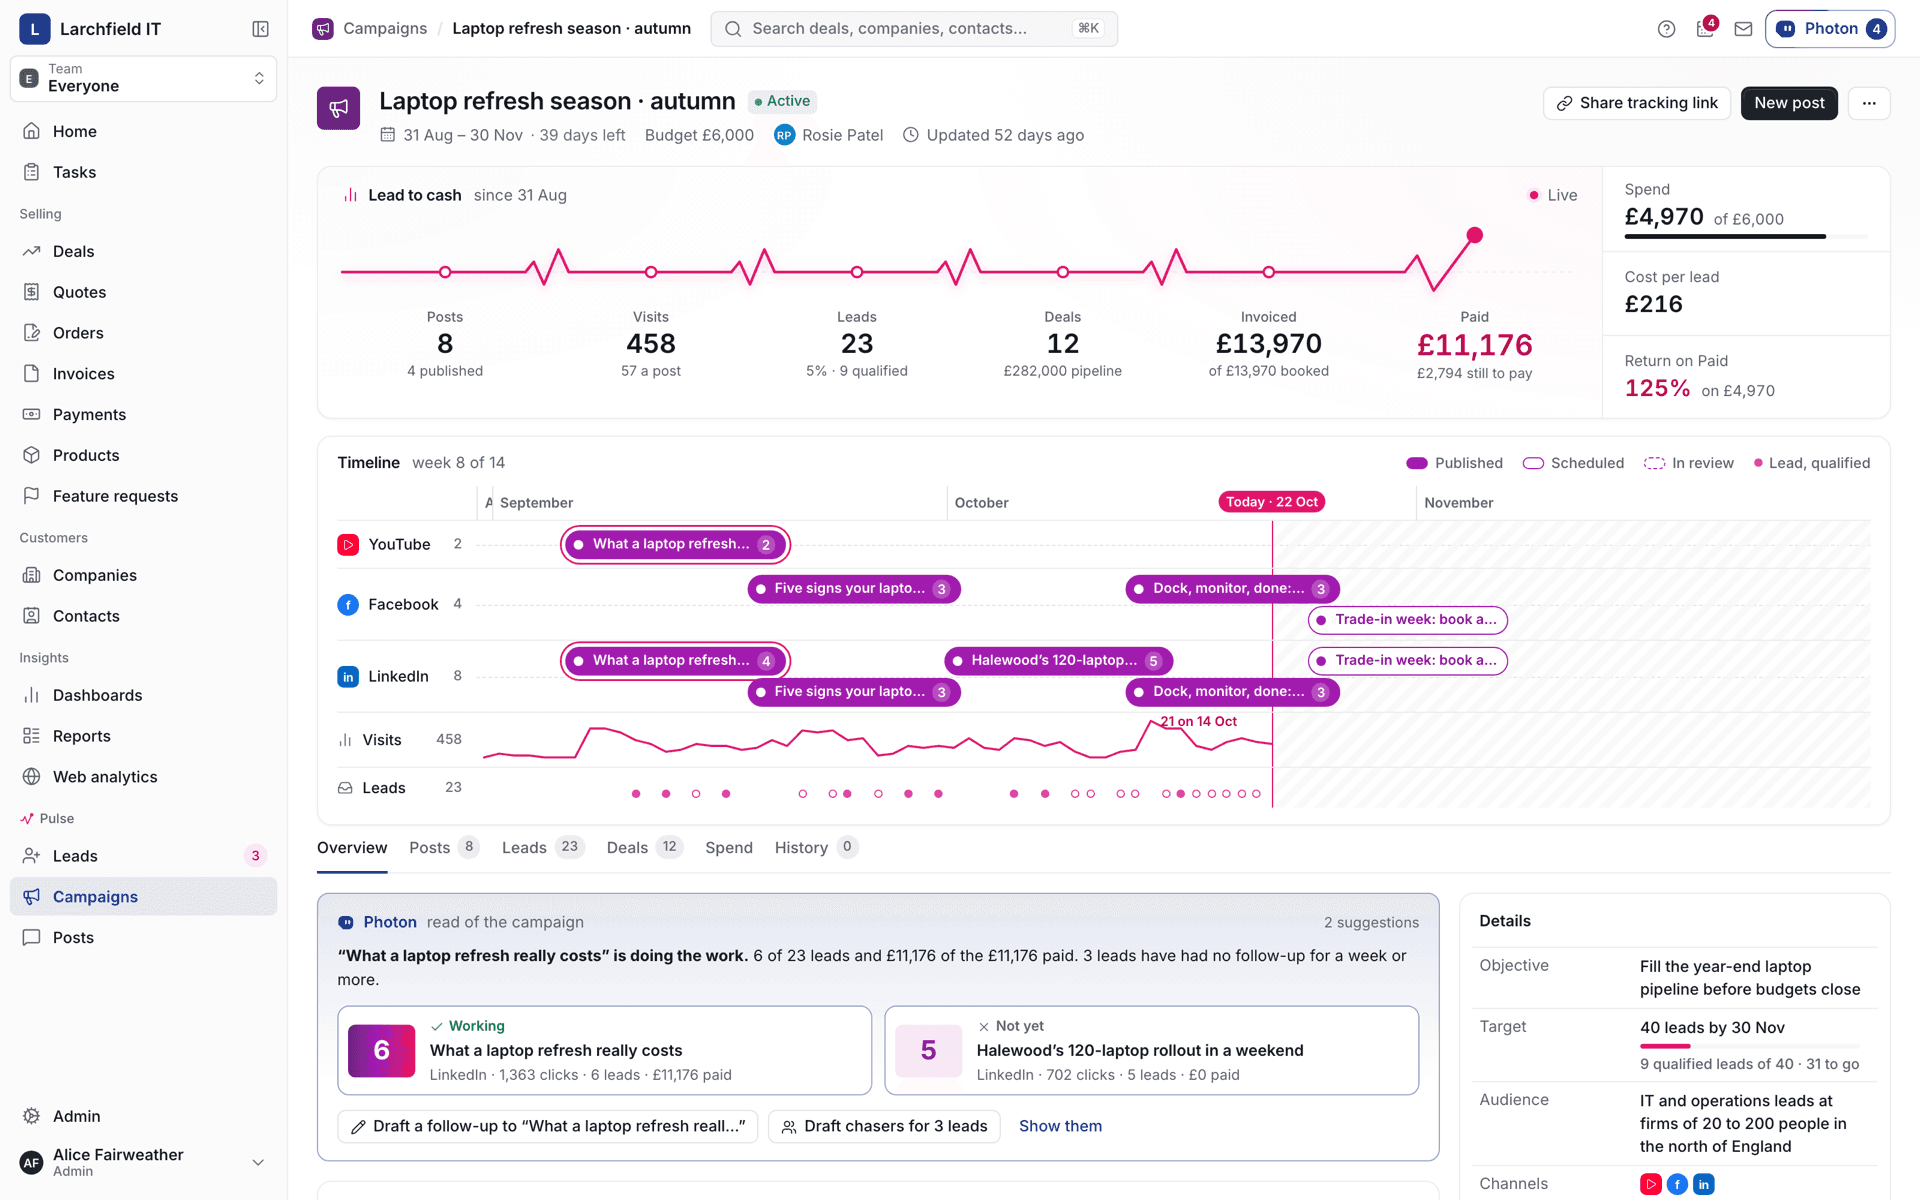Switch to the Posts tab
The height and width of the screenshot is (1200, 1920).
(x=444, y=848)
